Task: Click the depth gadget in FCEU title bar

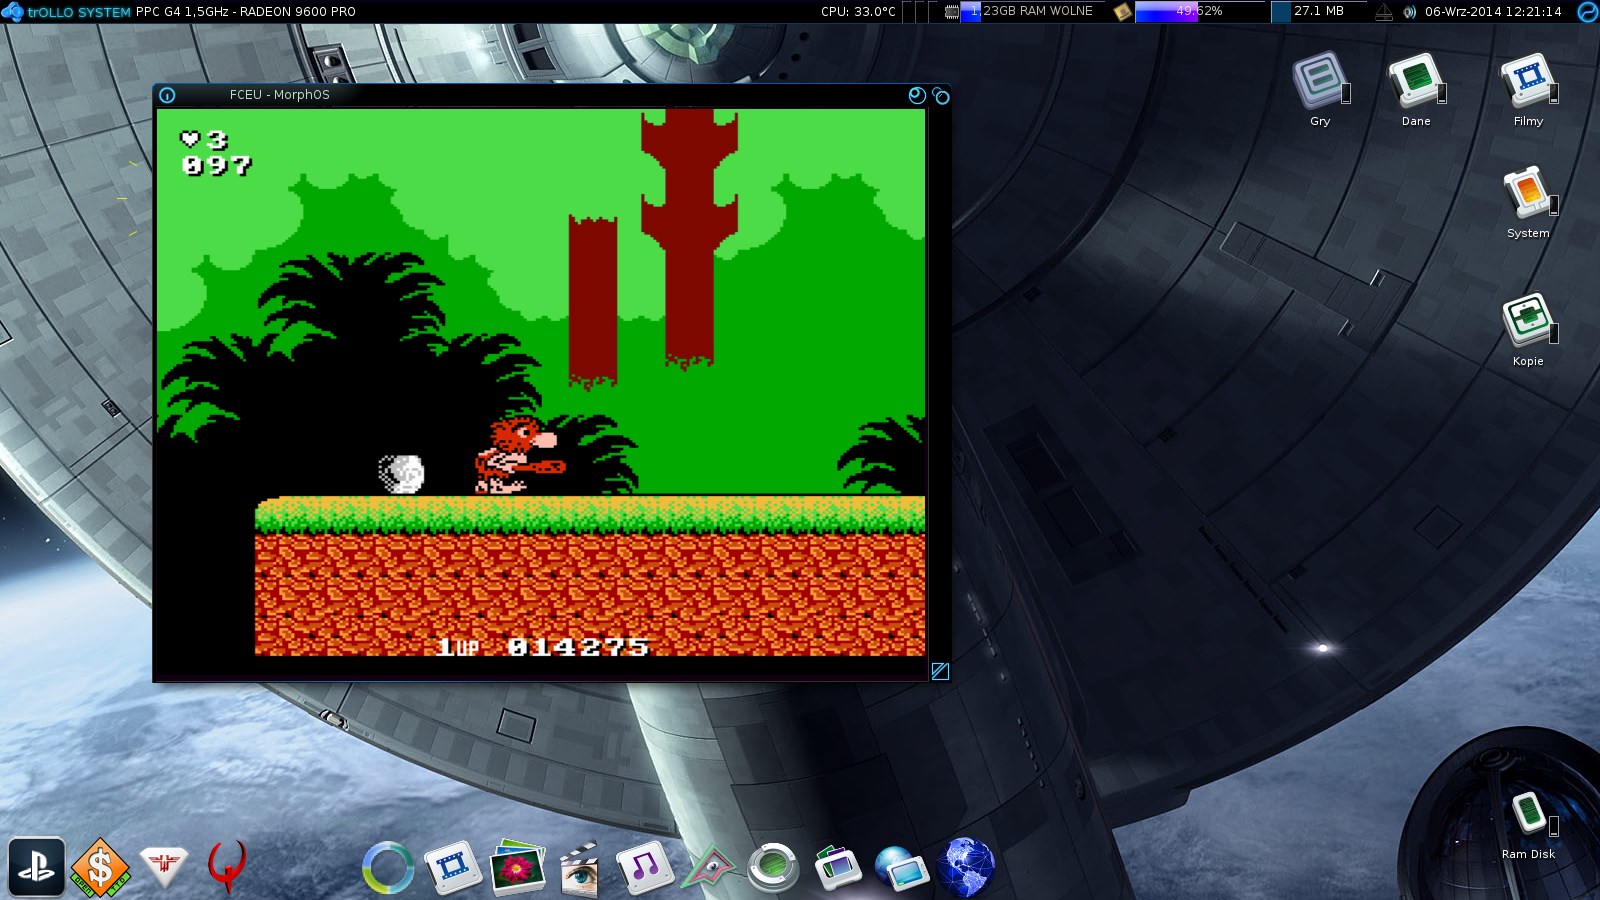Action: pos(941,95)
